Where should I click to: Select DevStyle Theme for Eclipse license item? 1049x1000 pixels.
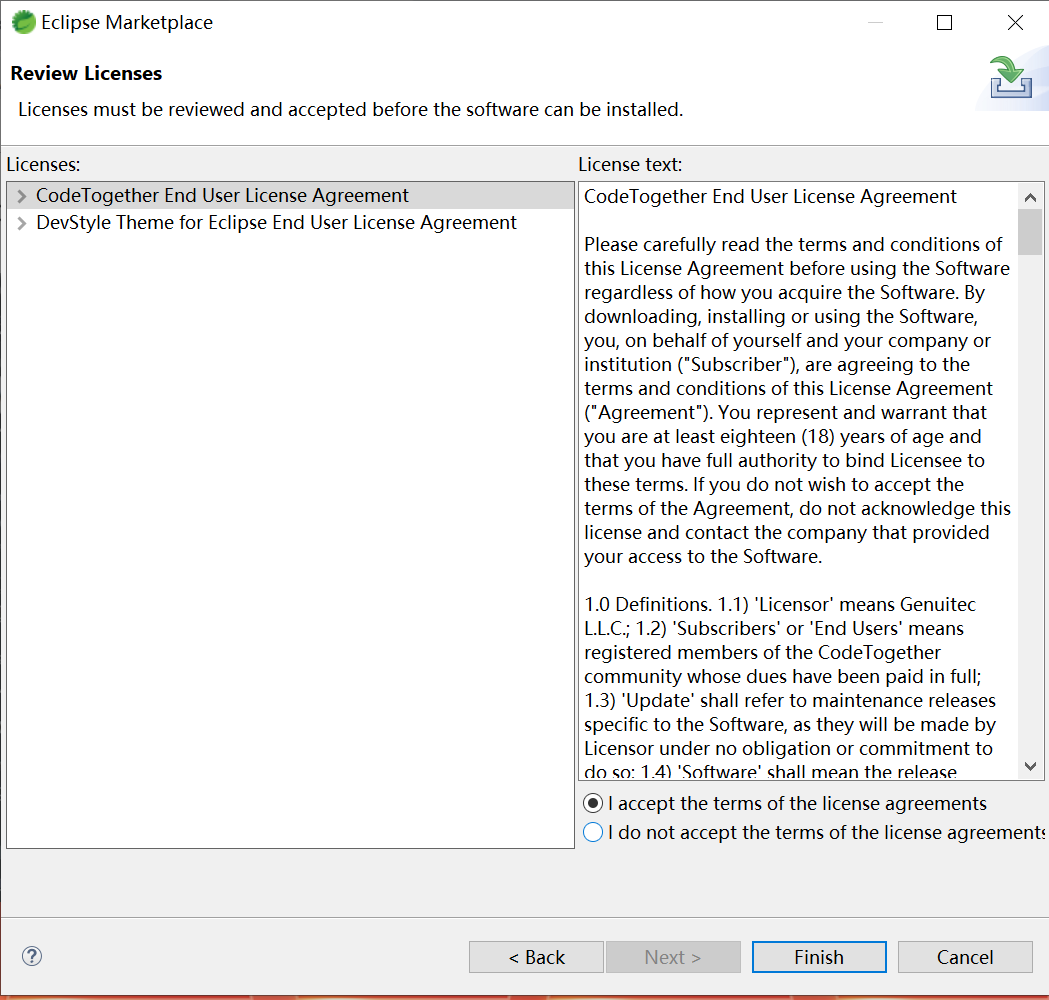(276, 223)
